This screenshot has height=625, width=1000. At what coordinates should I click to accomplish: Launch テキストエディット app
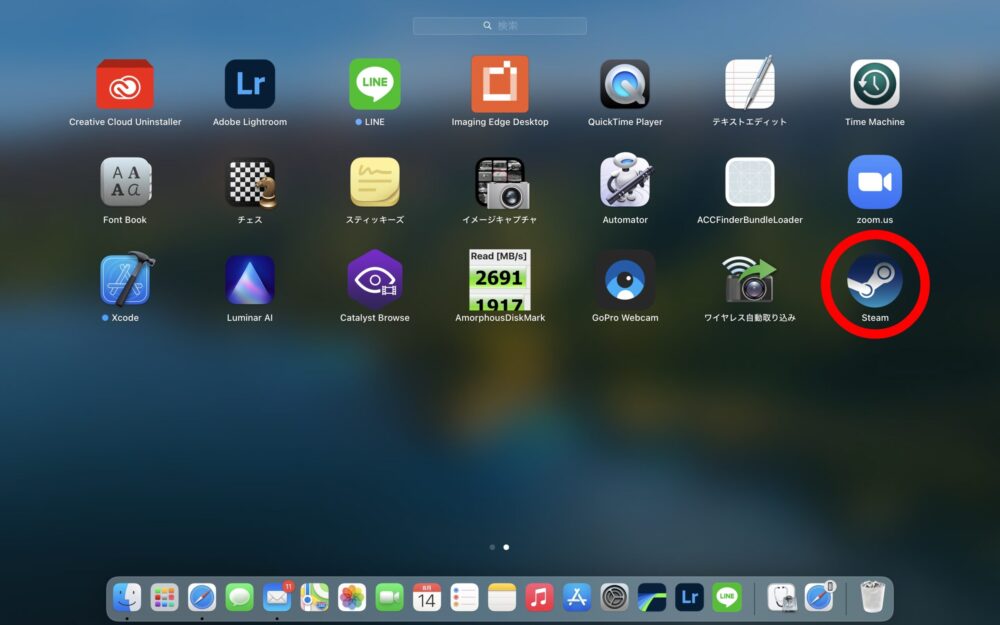[x=750, y=83]
